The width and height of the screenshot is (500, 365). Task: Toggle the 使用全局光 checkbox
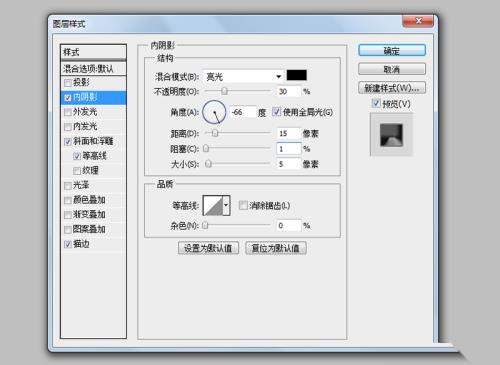tap(276, 112)
